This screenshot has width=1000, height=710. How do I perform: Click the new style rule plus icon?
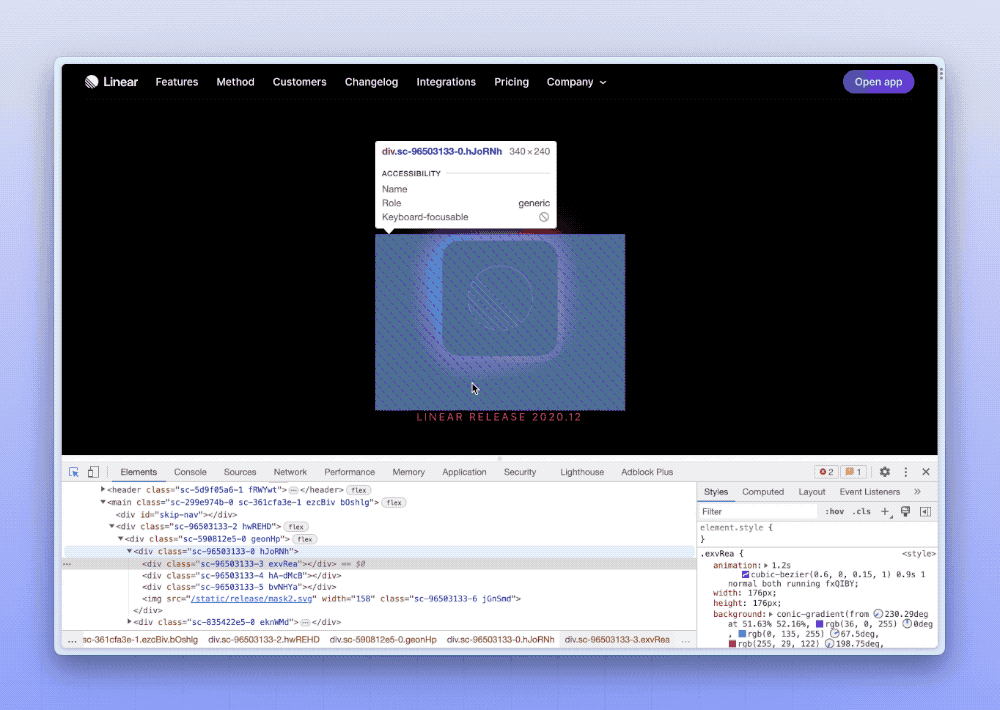pyautogui.click(x=885, y=512)
